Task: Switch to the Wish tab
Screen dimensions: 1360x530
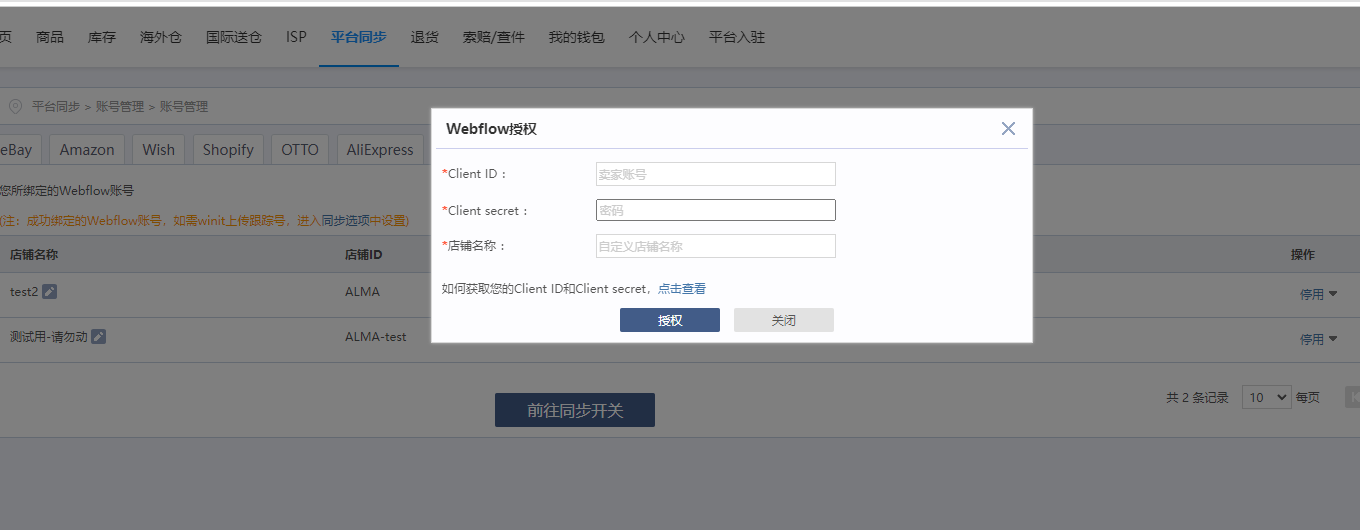Action: pyautogui.click(x=158, y=149)
